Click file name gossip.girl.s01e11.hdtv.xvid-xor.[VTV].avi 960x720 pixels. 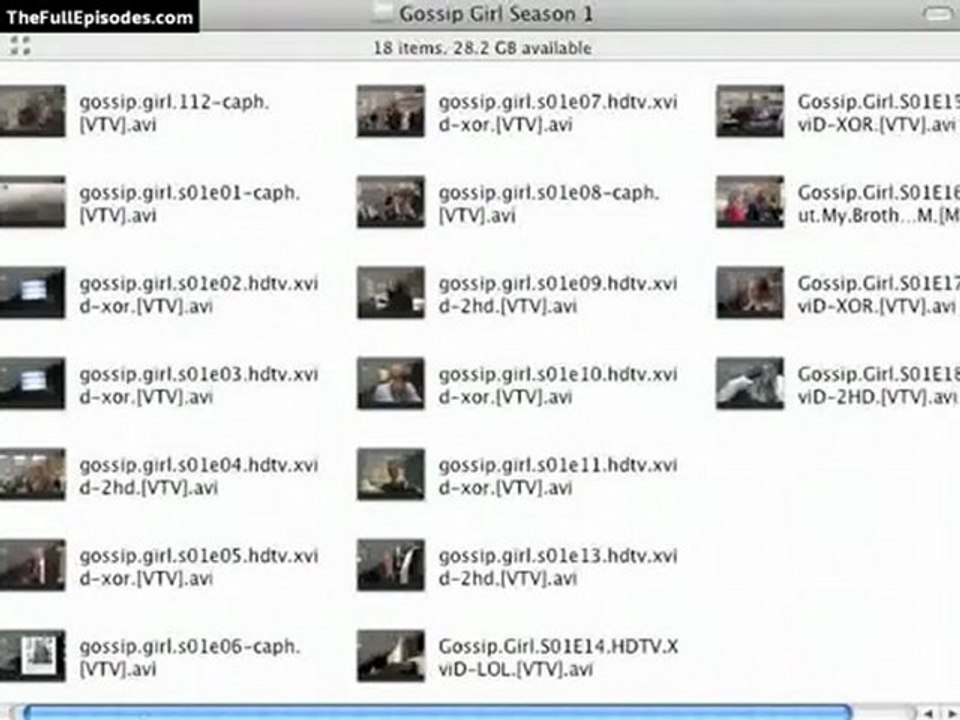[558, 476]
